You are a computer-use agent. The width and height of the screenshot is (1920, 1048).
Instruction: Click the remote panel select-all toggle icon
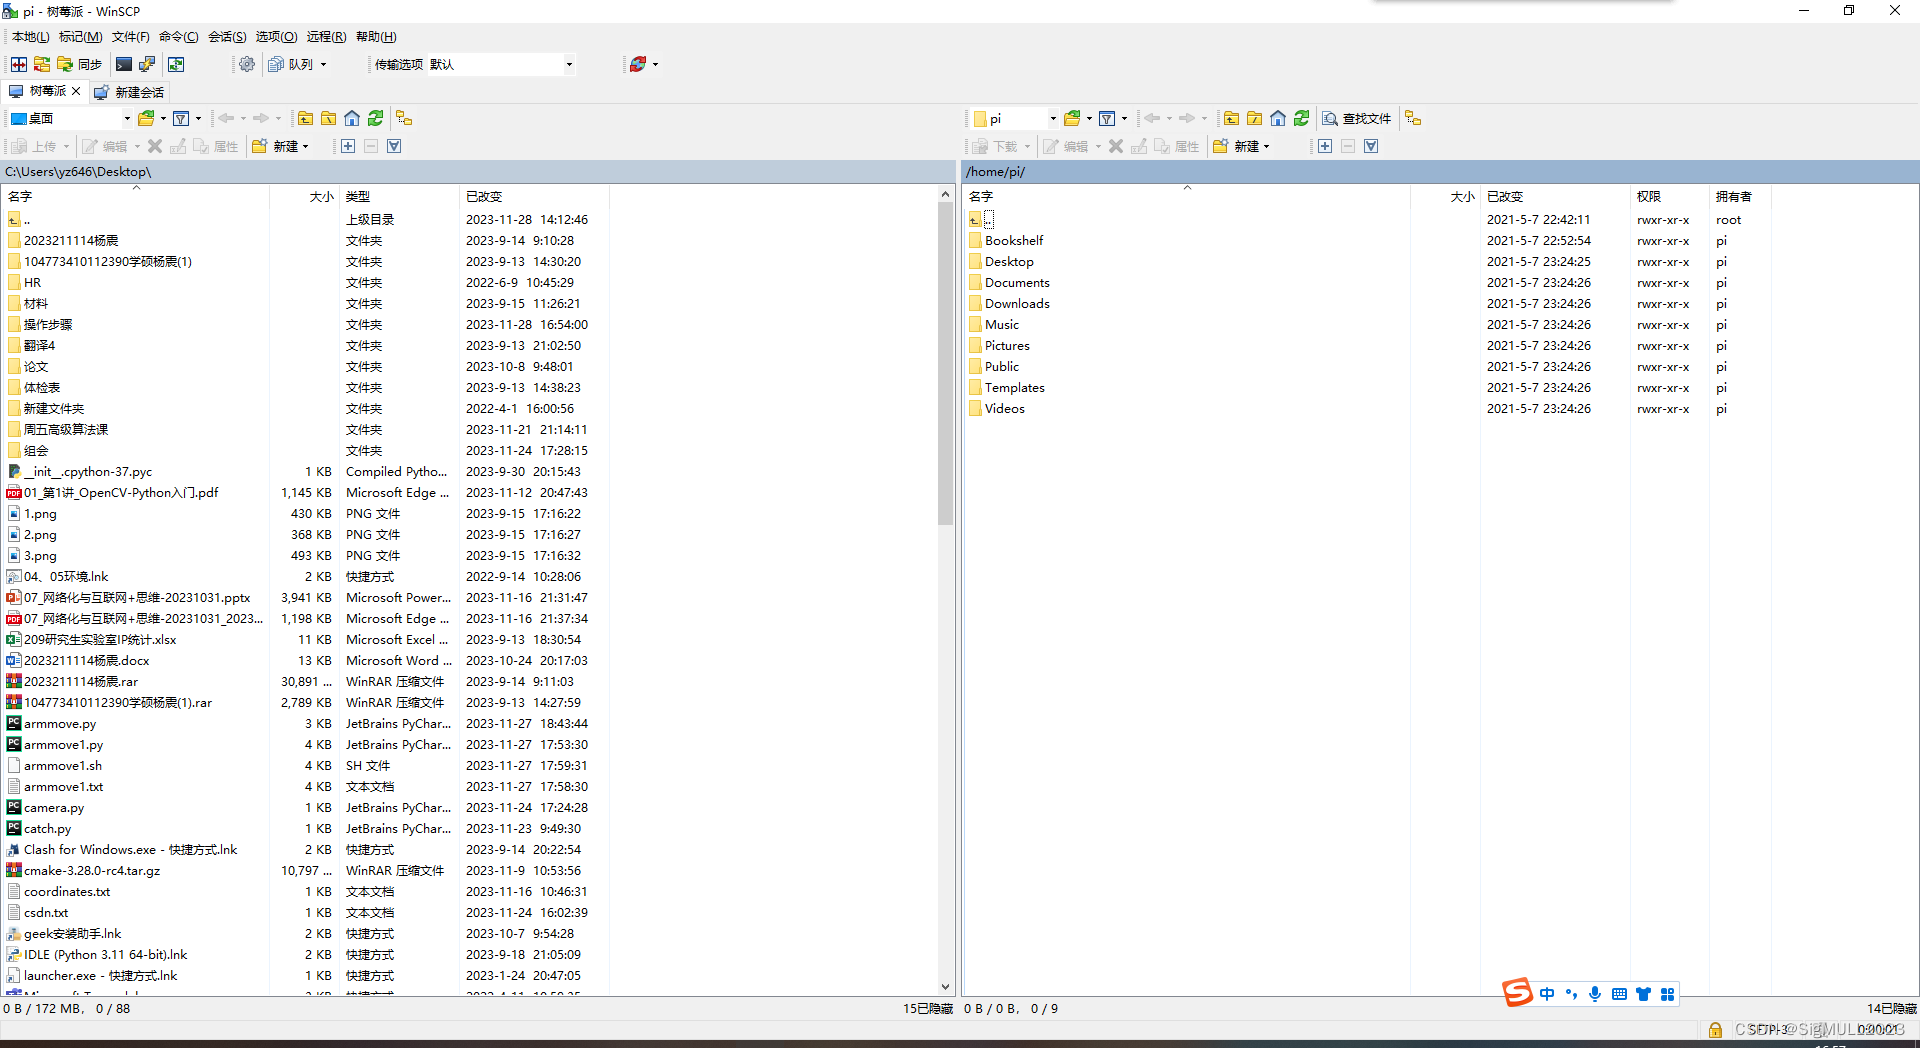coord(1371,146)
